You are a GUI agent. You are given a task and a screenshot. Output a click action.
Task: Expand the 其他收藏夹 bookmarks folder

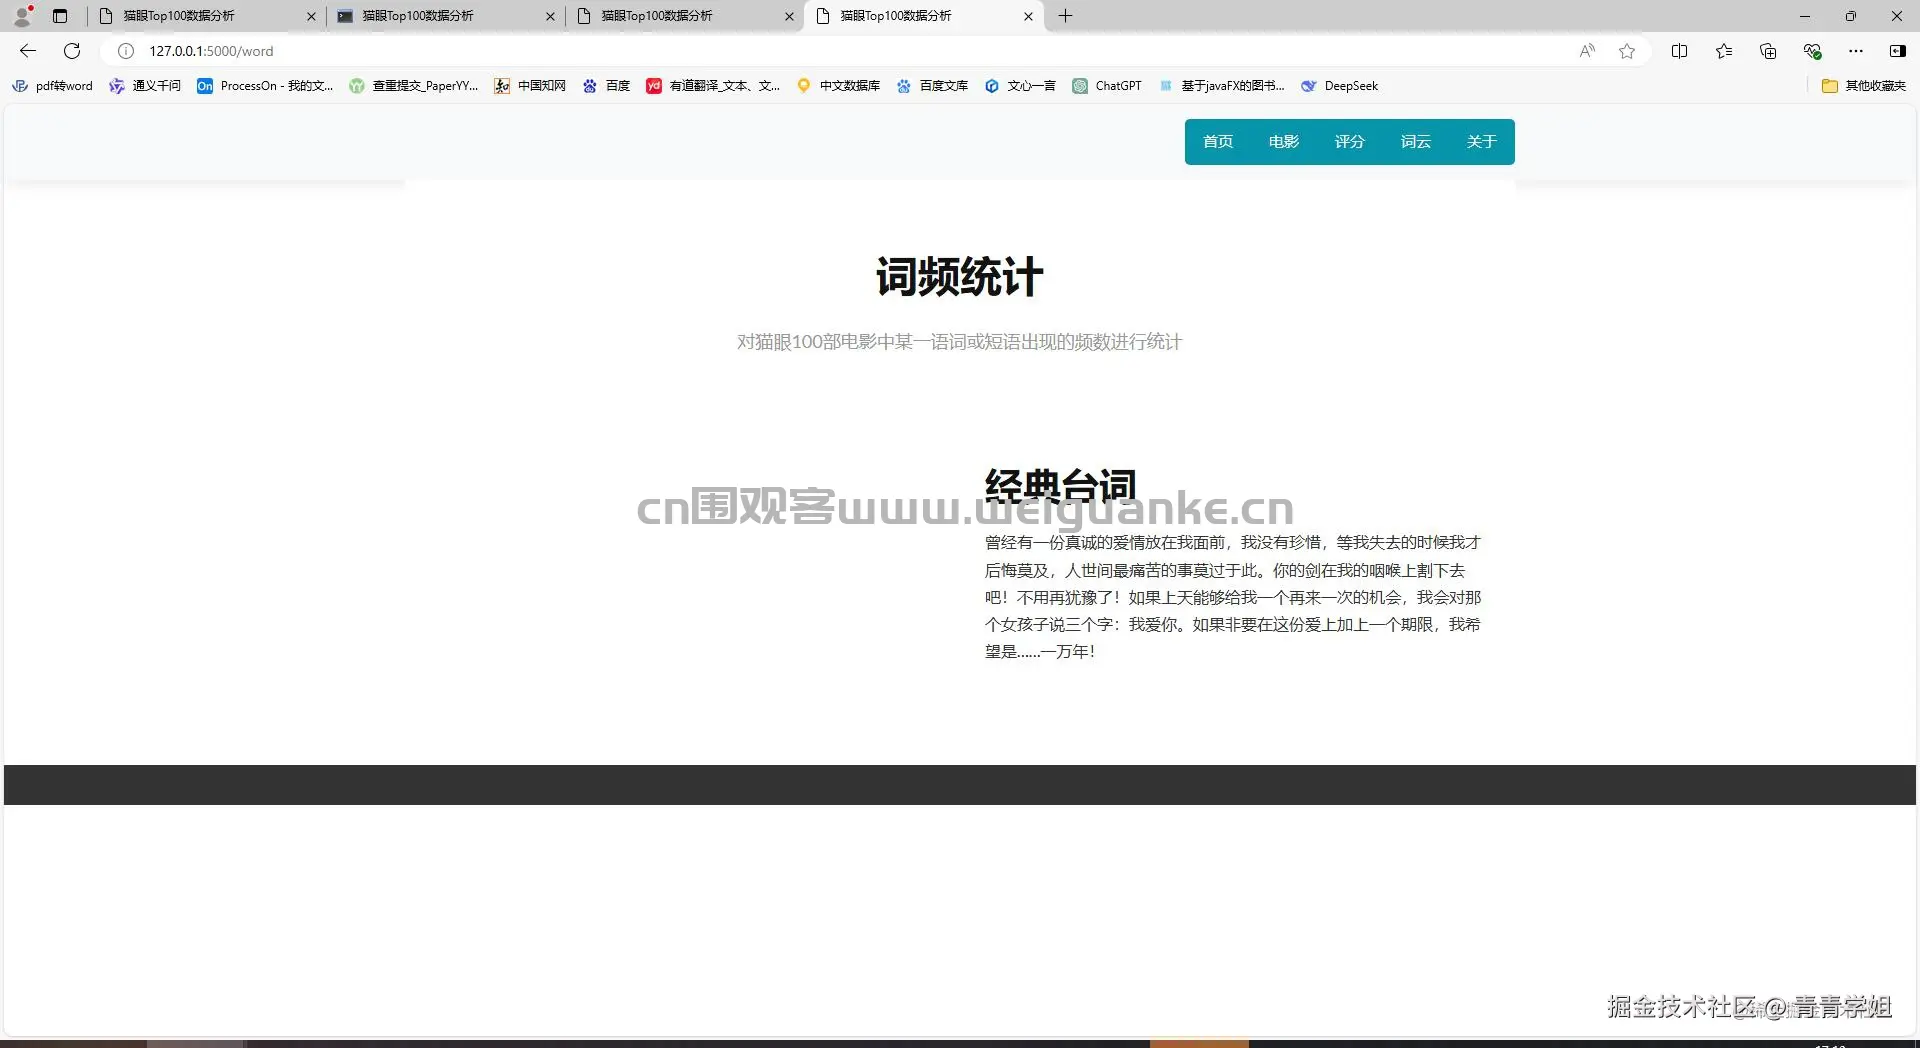tap(1864, 86)
